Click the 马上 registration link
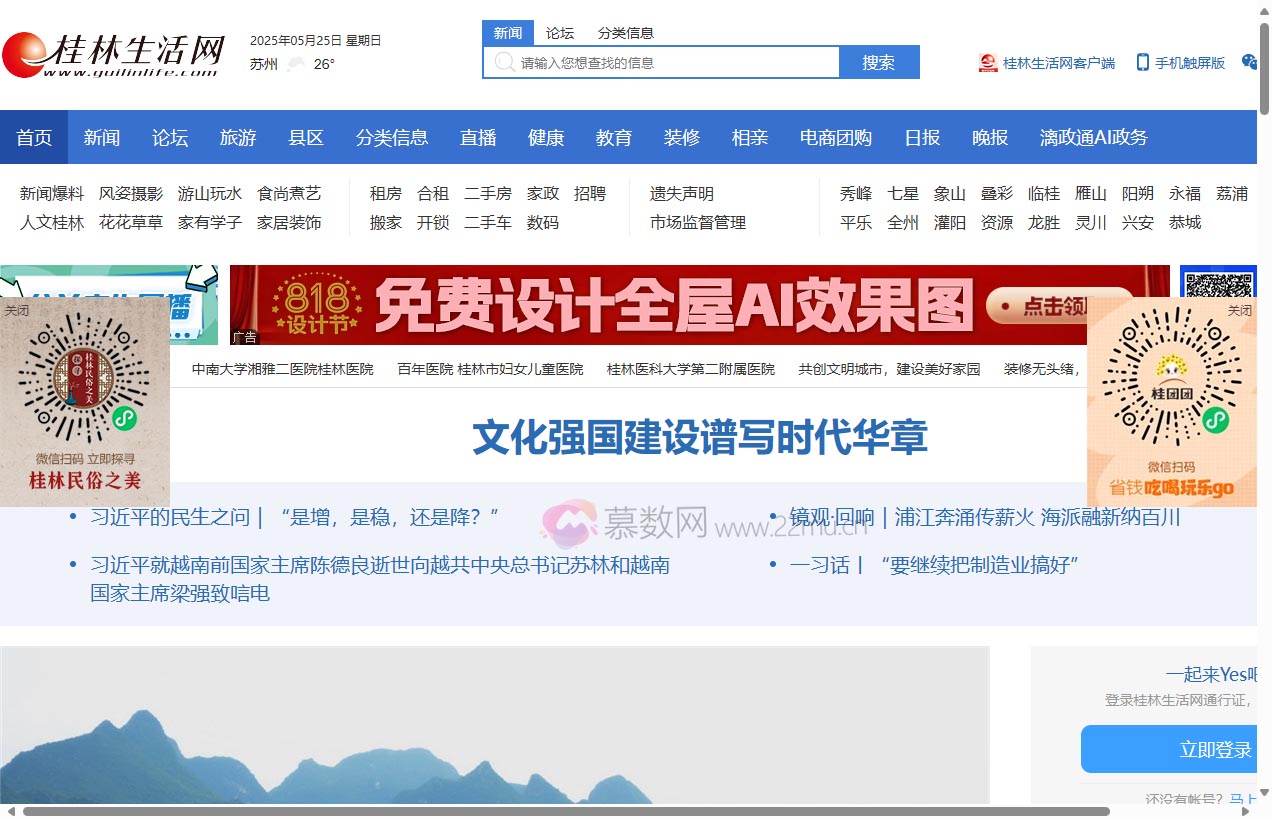Image resolution: width=1272 pixels, height=819 pixels. coord(1243,800)
